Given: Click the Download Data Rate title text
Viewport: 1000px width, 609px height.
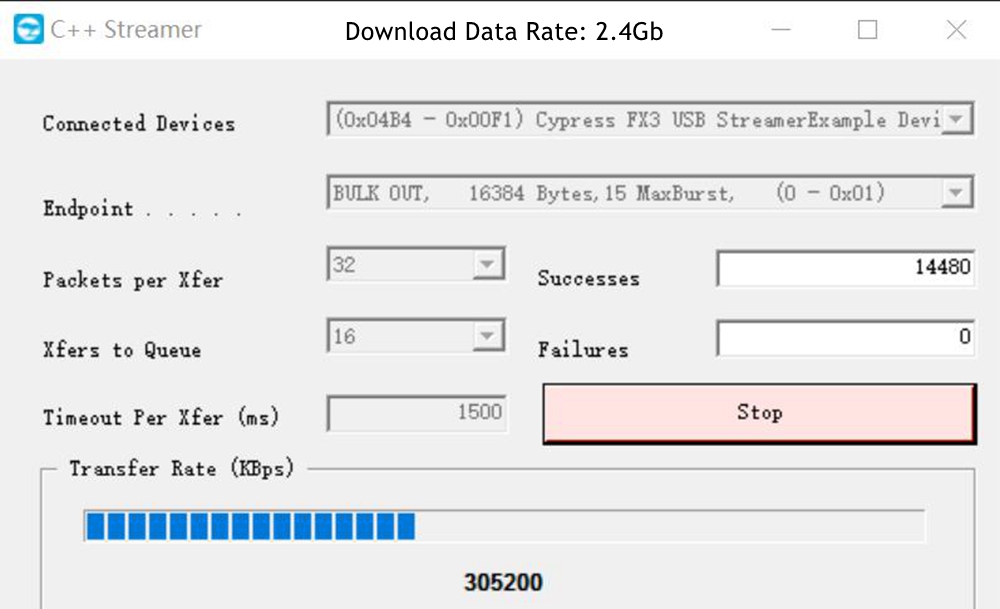Looking at the screenshot, I should (x=504, y=32).
